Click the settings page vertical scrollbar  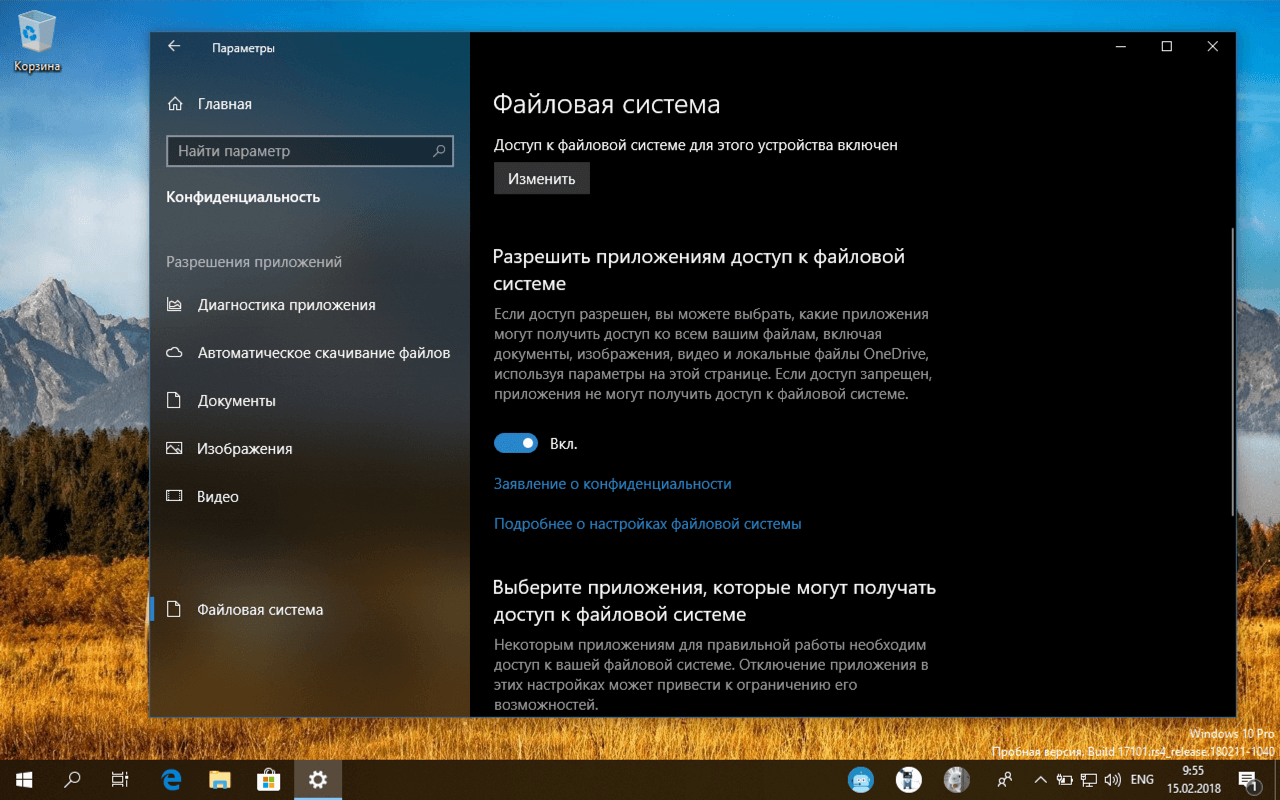pos(1232,372)
